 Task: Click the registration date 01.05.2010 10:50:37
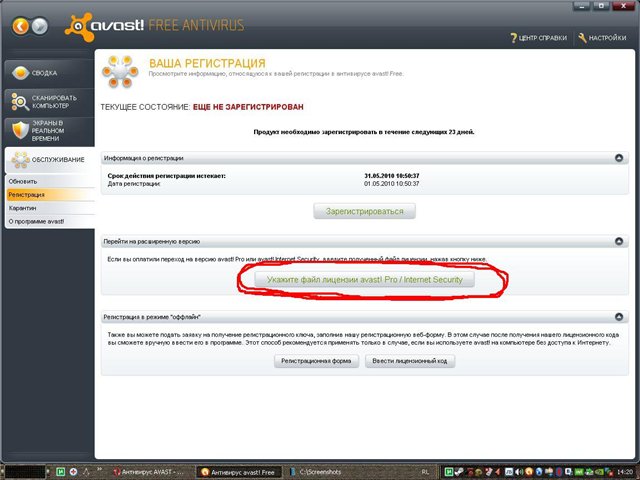391,184
